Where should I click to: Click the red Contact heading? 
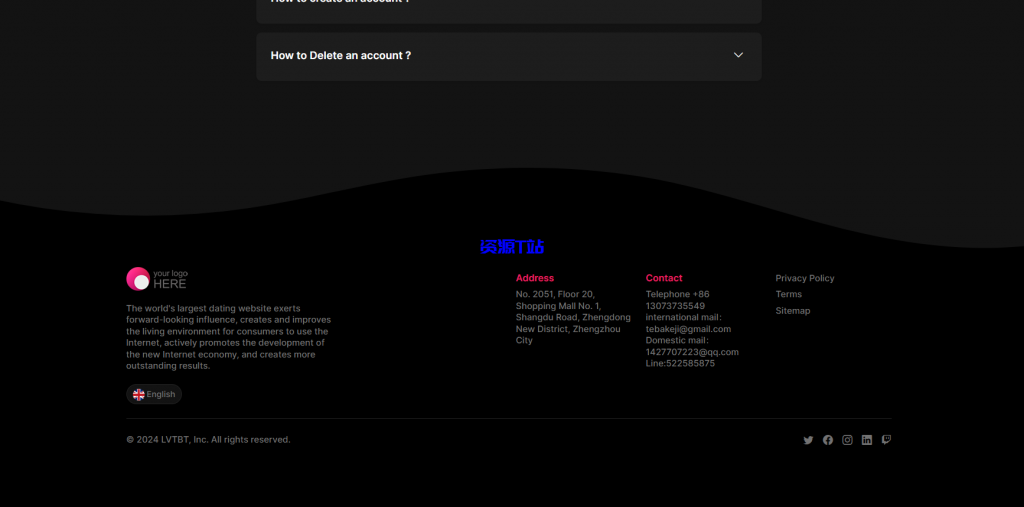[664, 278]
